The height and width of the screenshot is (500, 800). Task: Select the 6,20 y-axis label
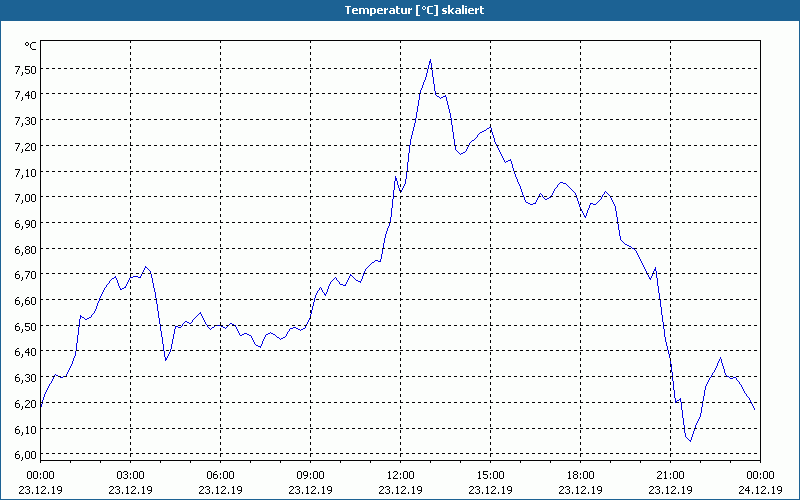click(26, 404)
